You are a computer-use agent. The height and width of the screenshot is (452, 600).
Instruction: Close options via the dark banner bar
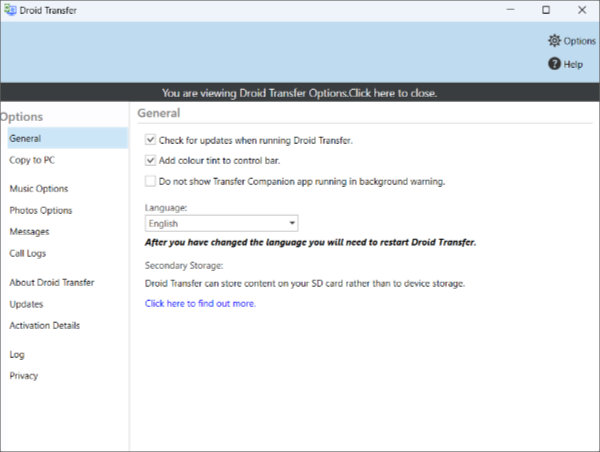tap(300, 92)
